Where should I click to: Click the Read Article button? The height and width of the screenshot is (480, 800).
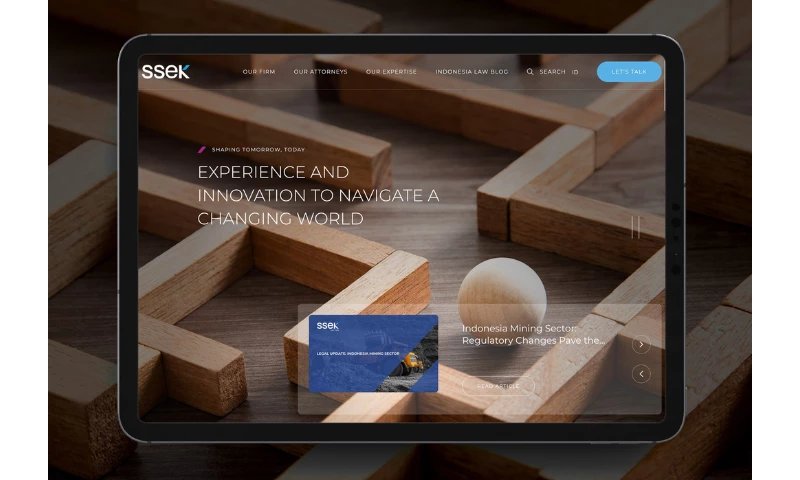pyautogui.click(x=498, y=386)
